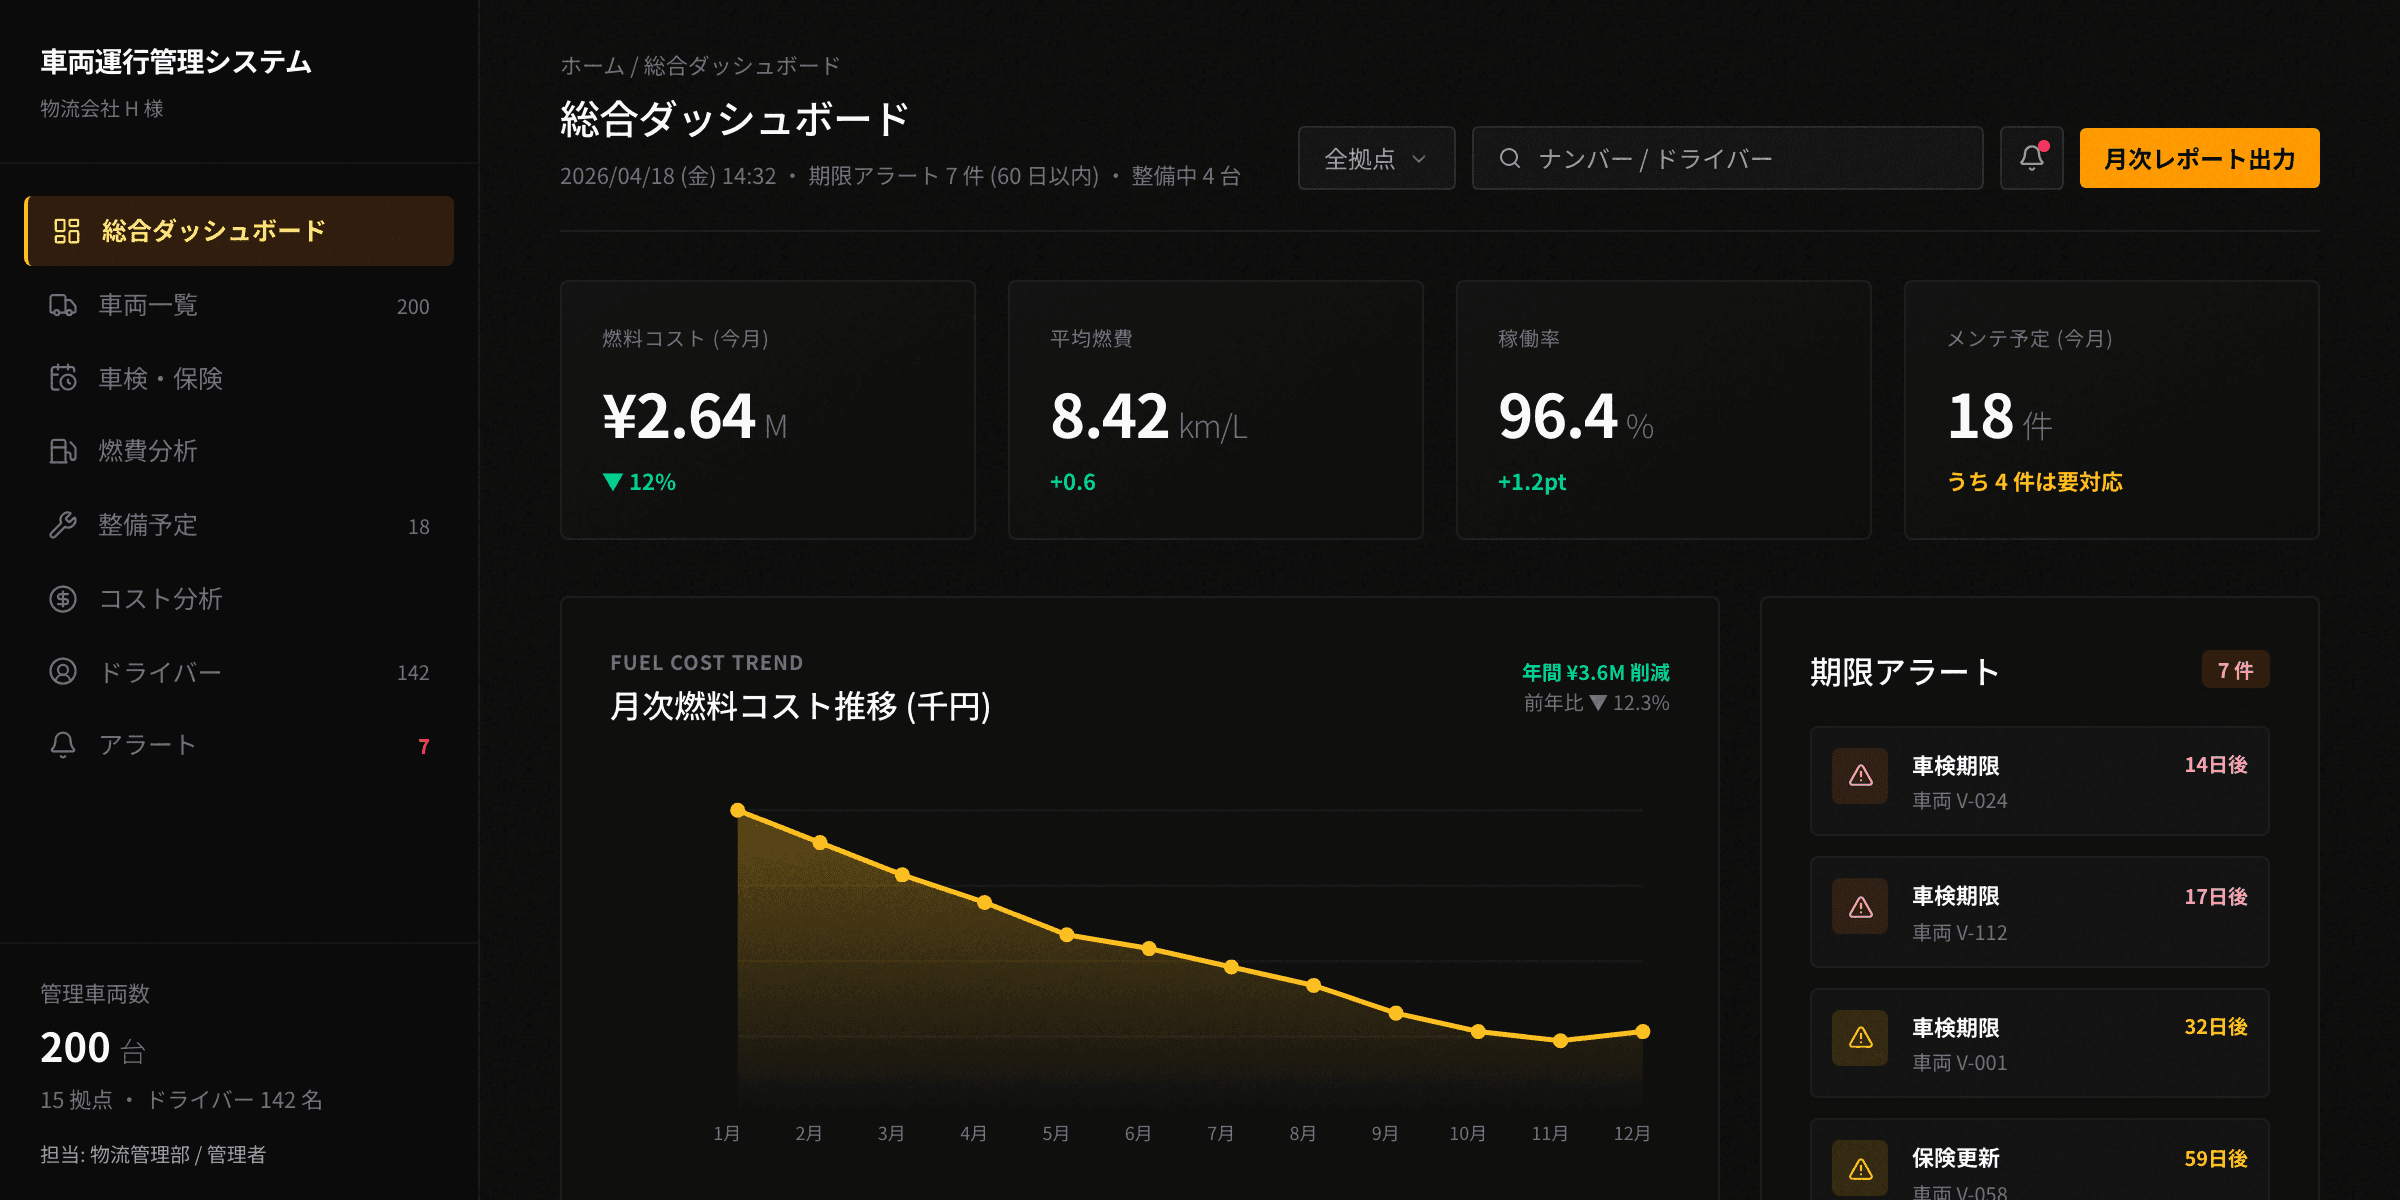Open the 全拠点 location filter dropdown
2400x1200 pixels.
[x=1375, y=157]
